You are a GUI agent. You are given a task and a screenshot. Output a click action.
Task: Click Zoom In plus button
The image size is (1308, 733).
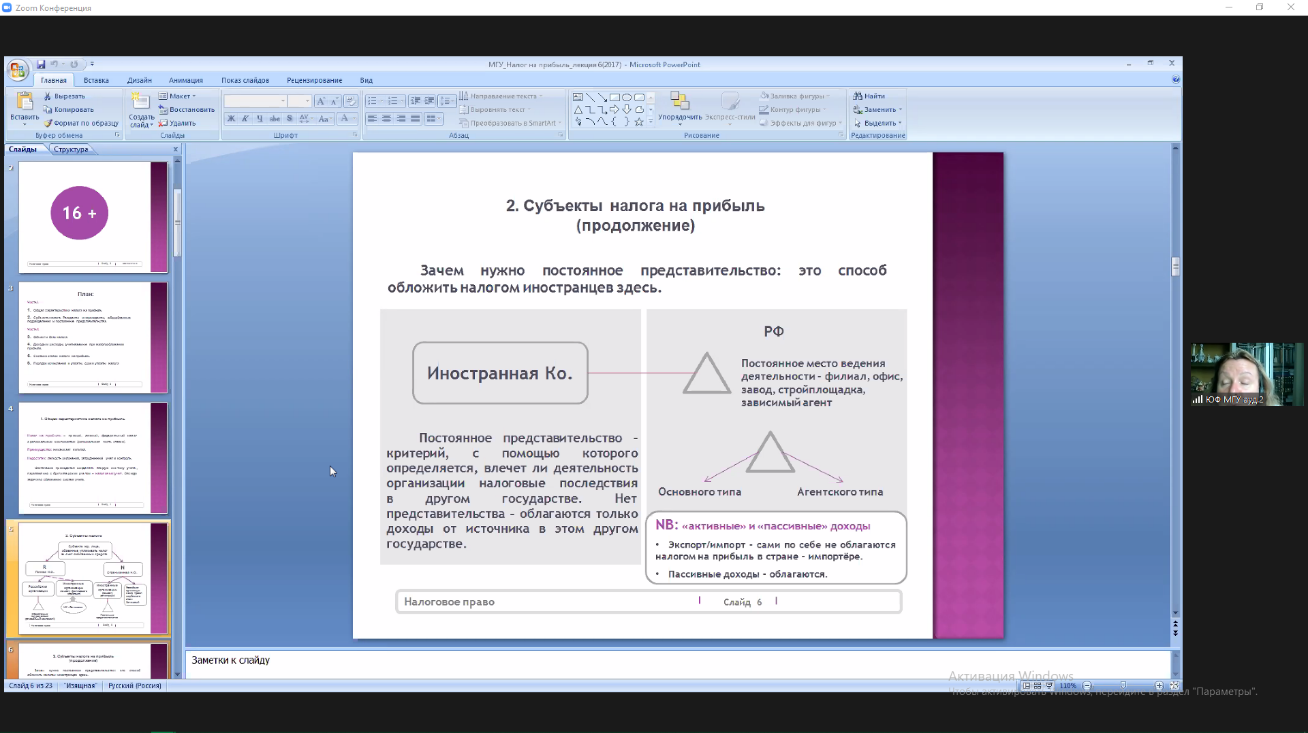(x=1159, y=686)
